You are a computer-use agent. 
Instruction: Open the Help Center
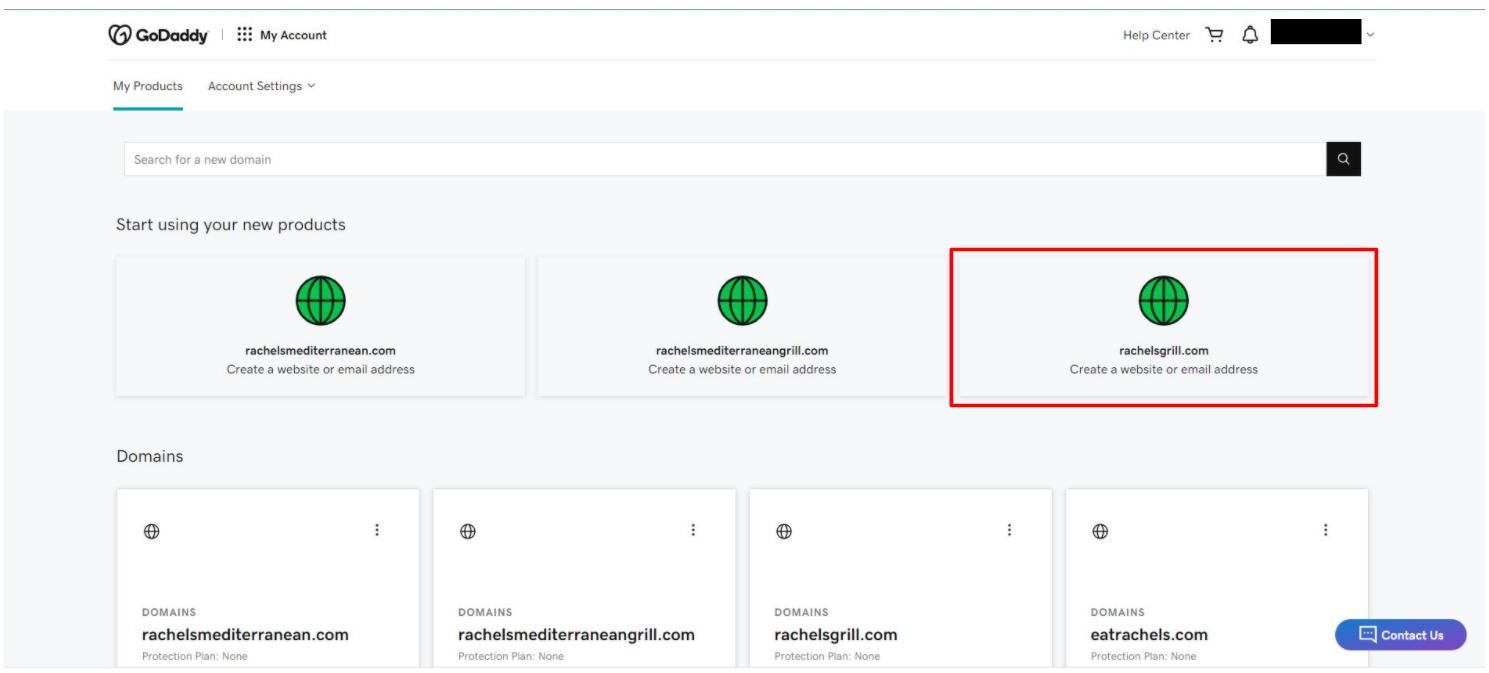[x=1156, y=35]
